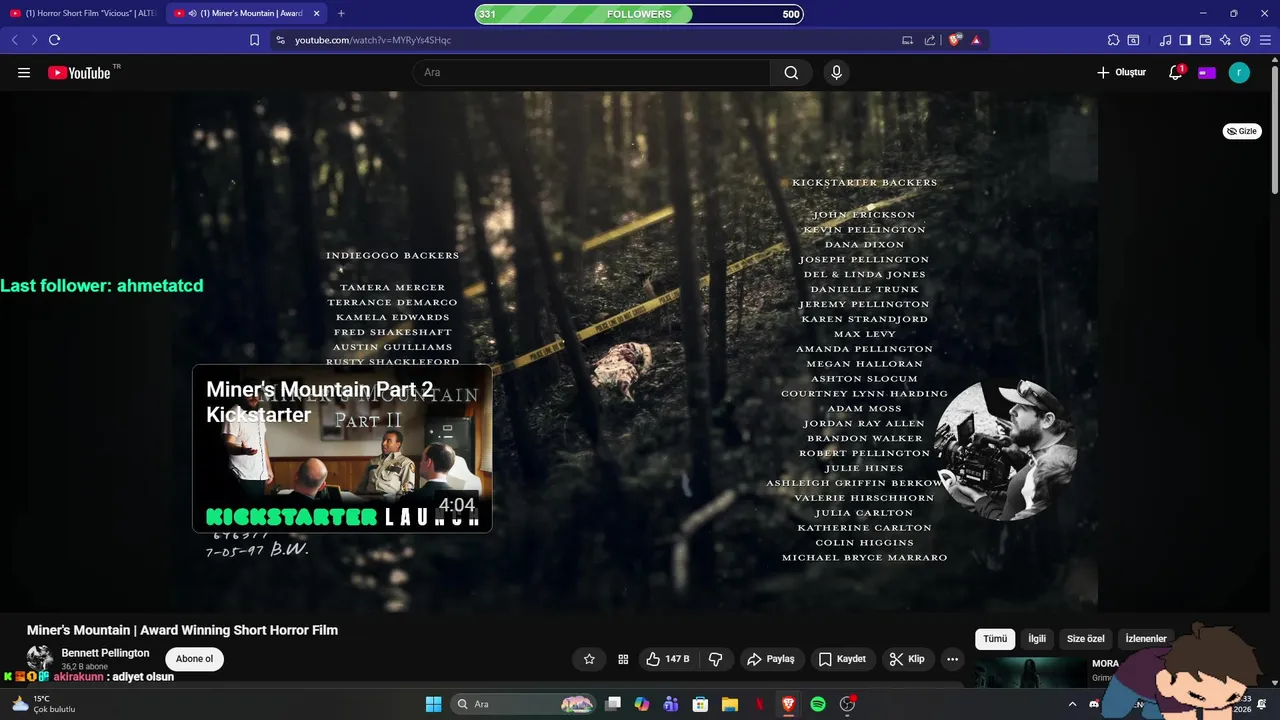Viewport: 1280px width, 720px height.
Task: Hide end screen with Gizle button
Action: (x=1242, y=131)
